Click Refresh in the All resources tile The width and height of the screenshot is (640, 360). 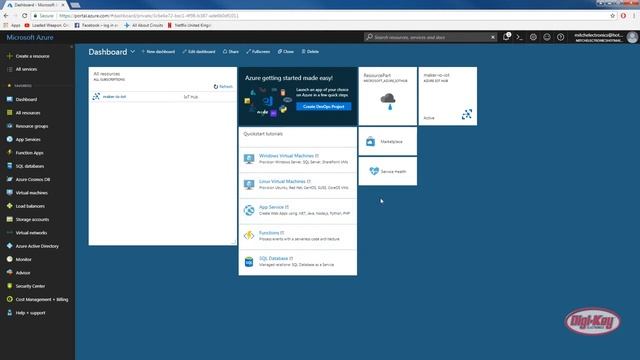(x=223, y=87)
